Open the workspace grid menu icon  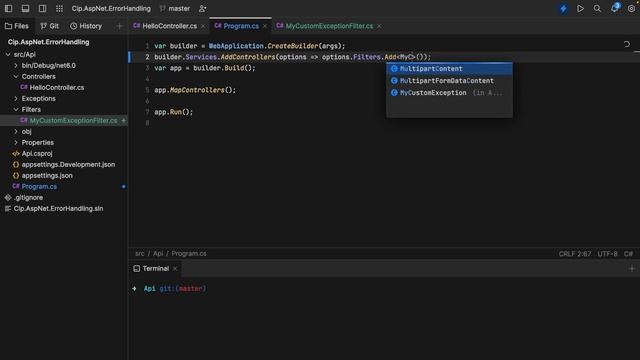point(59,9)
